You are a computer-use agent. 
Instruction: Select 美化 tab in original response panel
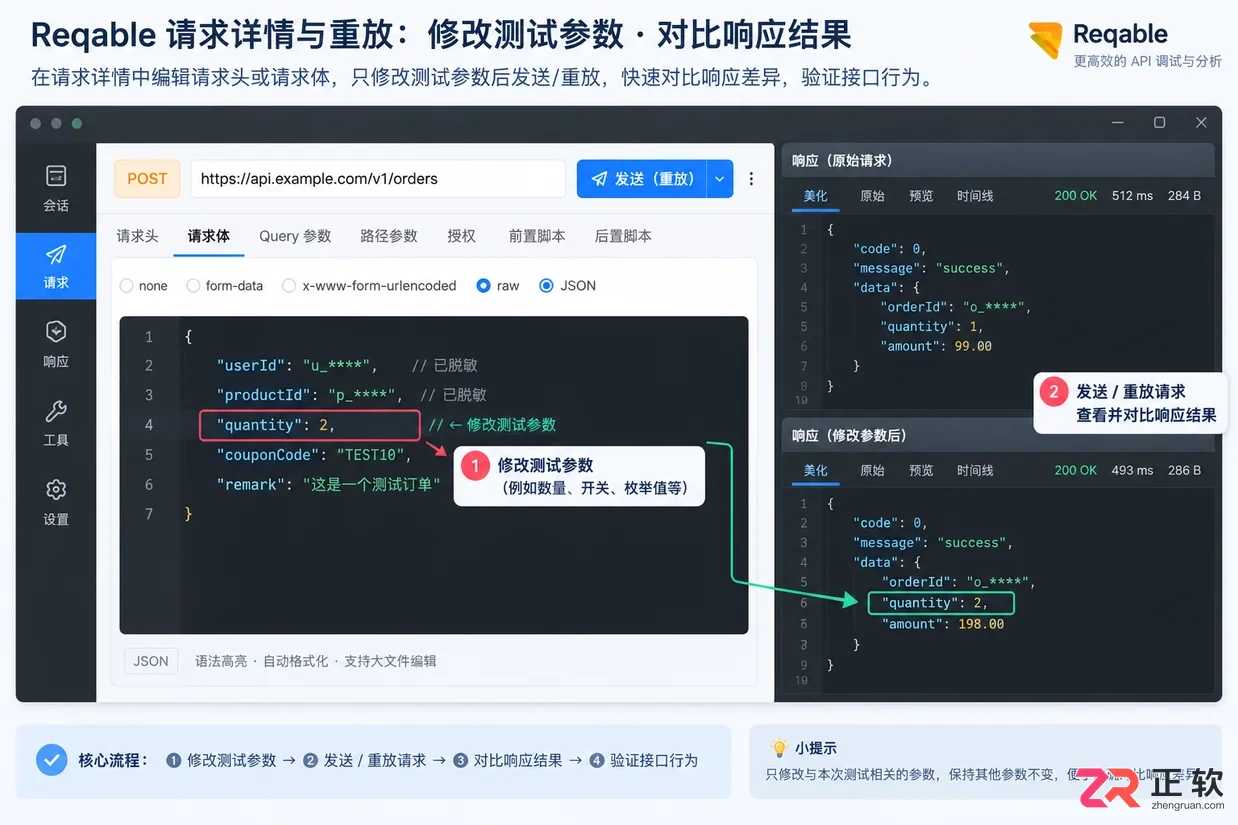coord(816,196)
